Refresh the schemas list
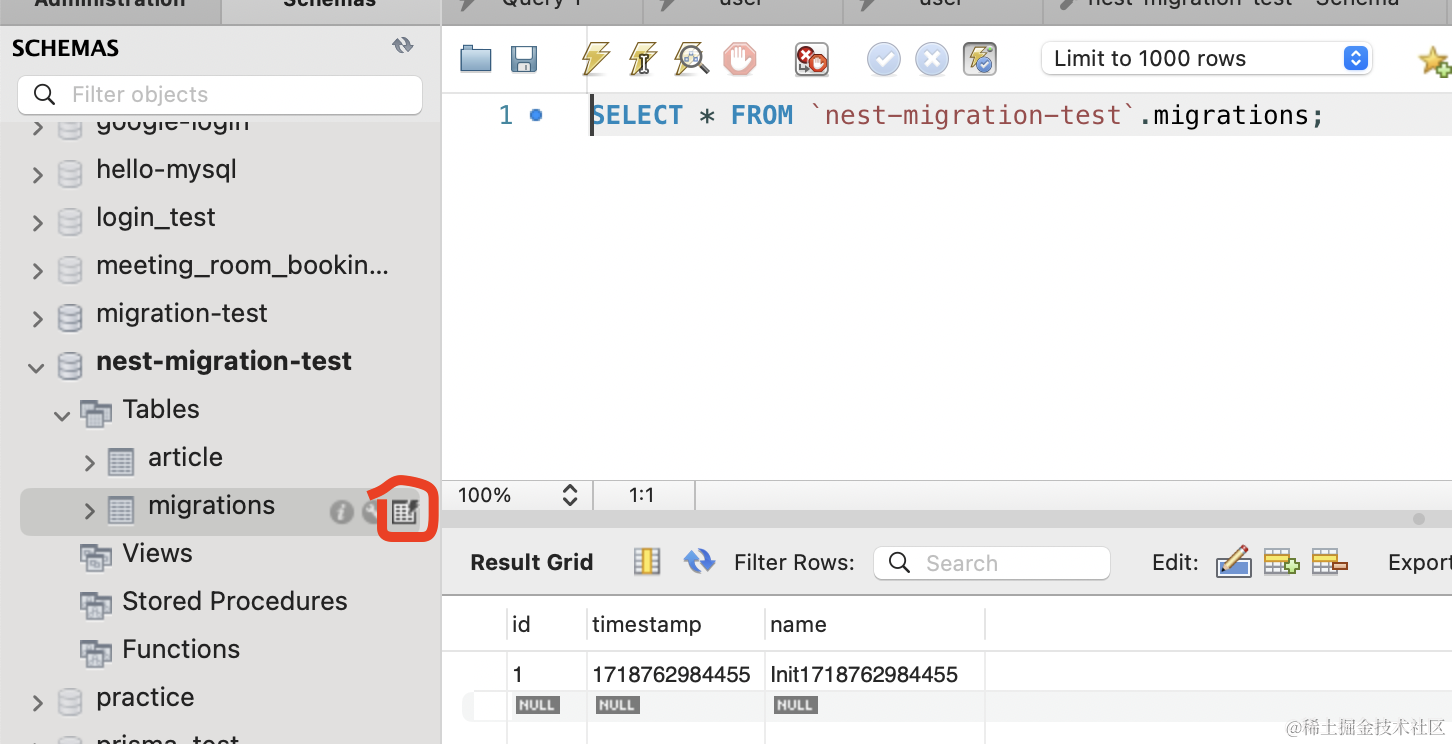This screenshot has height=744, width=1452. coord(402,46)
